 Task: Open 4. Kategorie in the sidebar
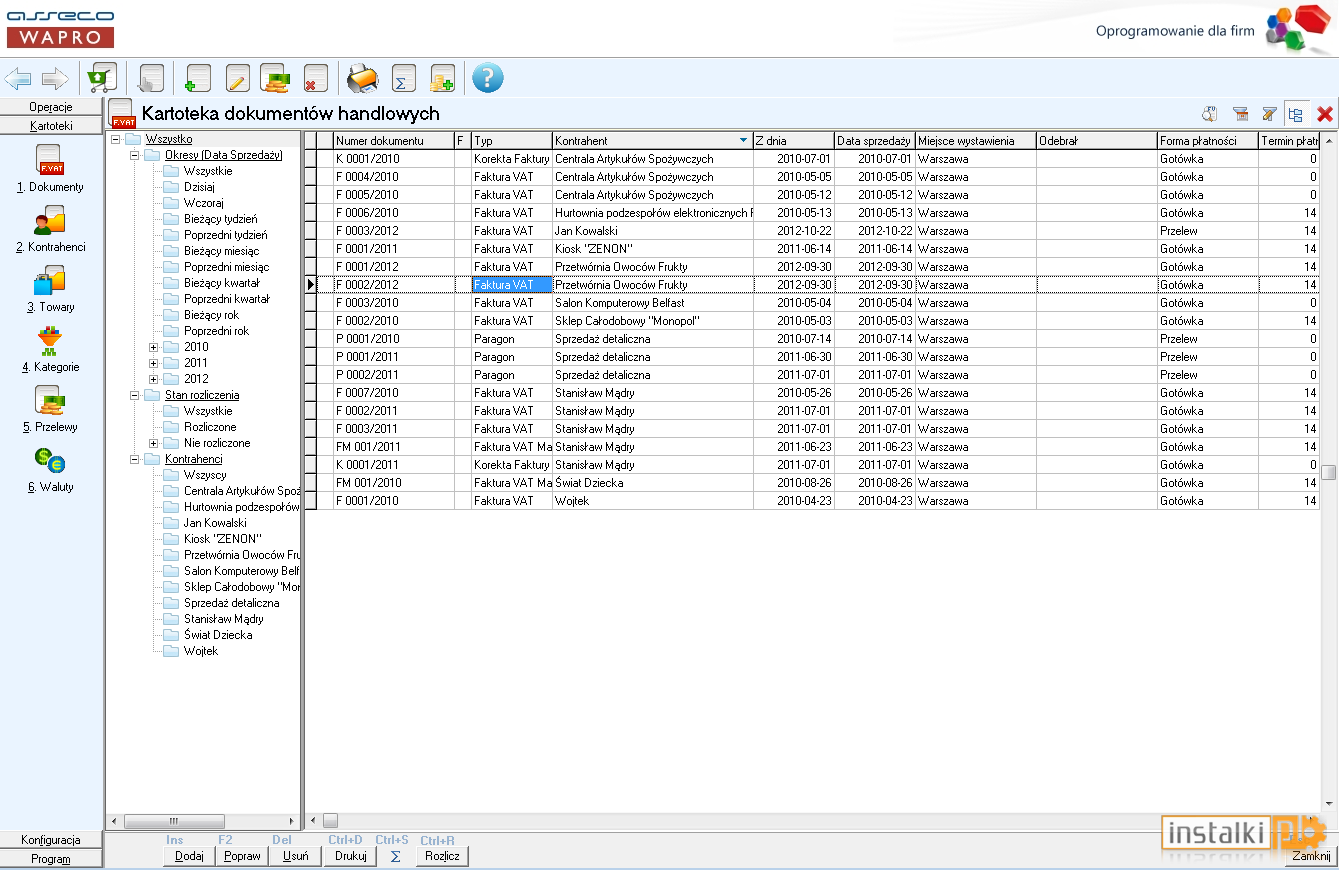point(50,349)
